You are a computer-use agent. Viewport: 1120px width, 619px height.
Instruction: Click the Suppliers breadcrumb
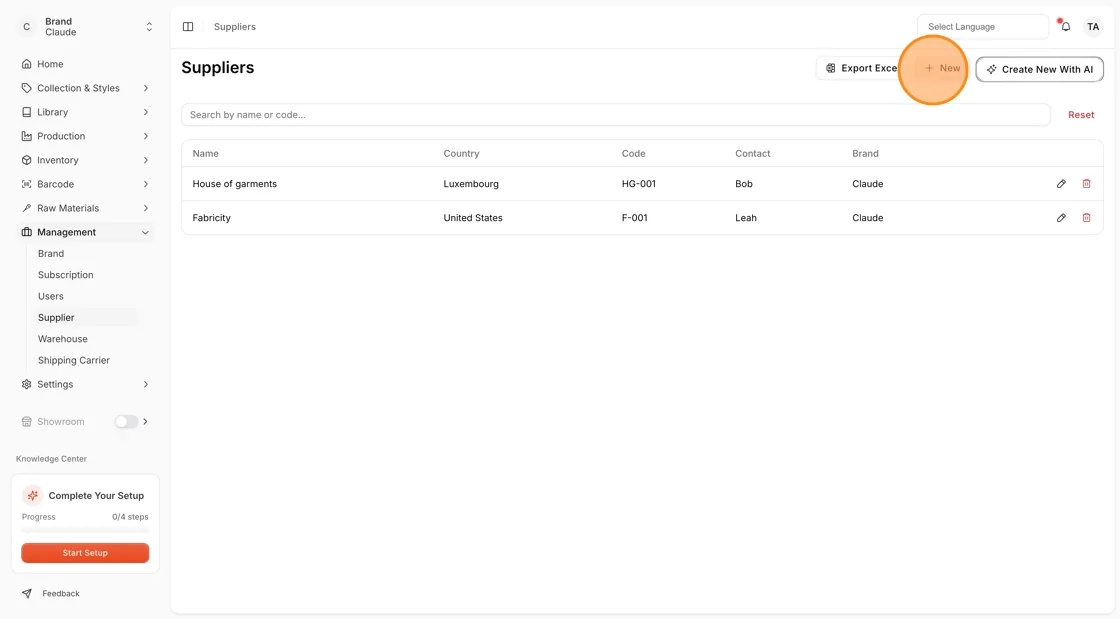pos(235,26)
